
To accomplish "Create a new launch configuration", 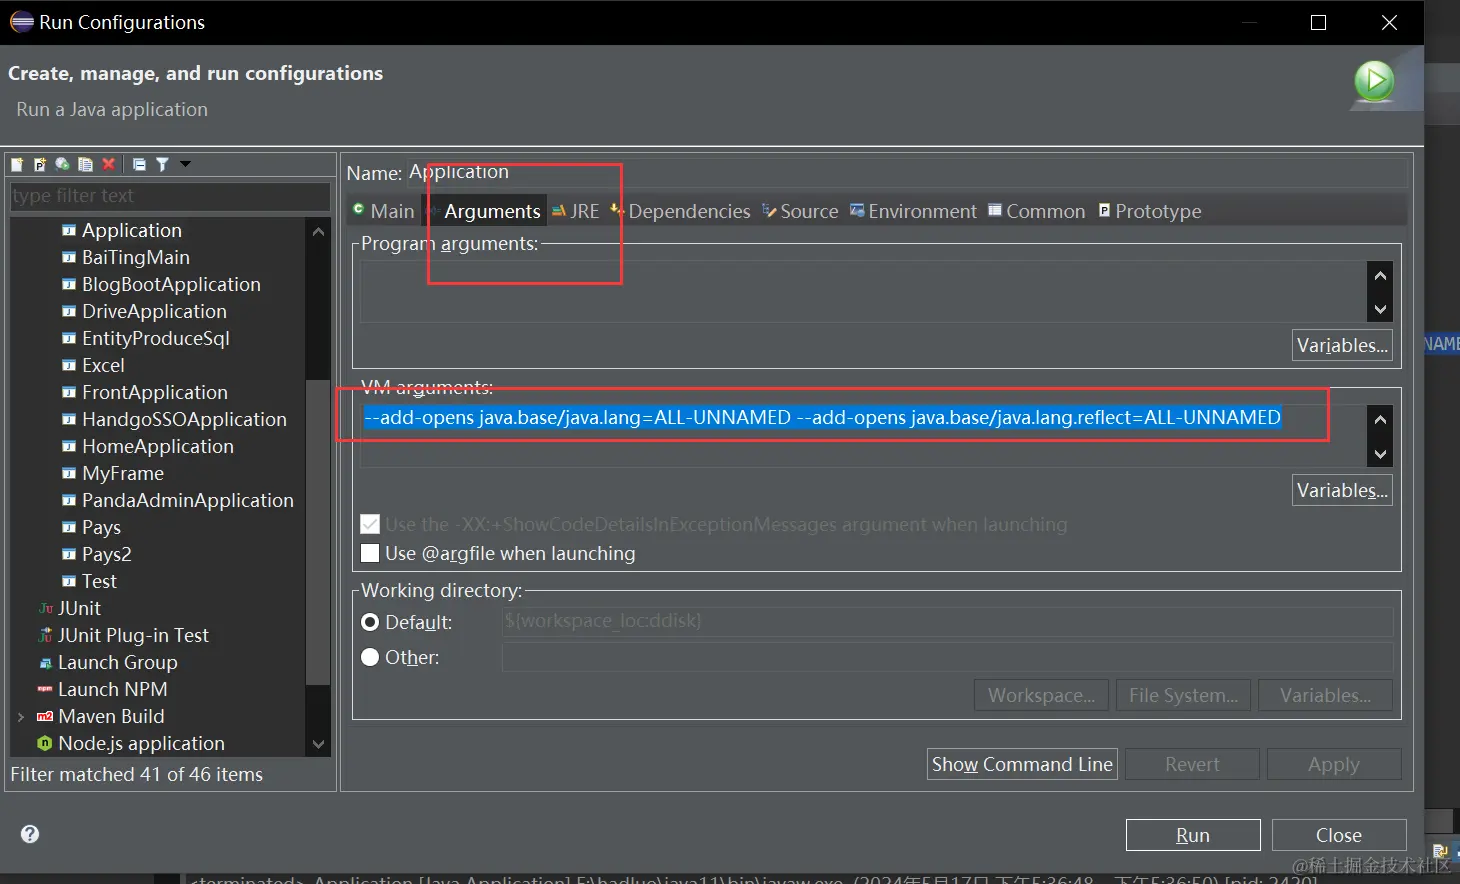I will pos(17,164).
